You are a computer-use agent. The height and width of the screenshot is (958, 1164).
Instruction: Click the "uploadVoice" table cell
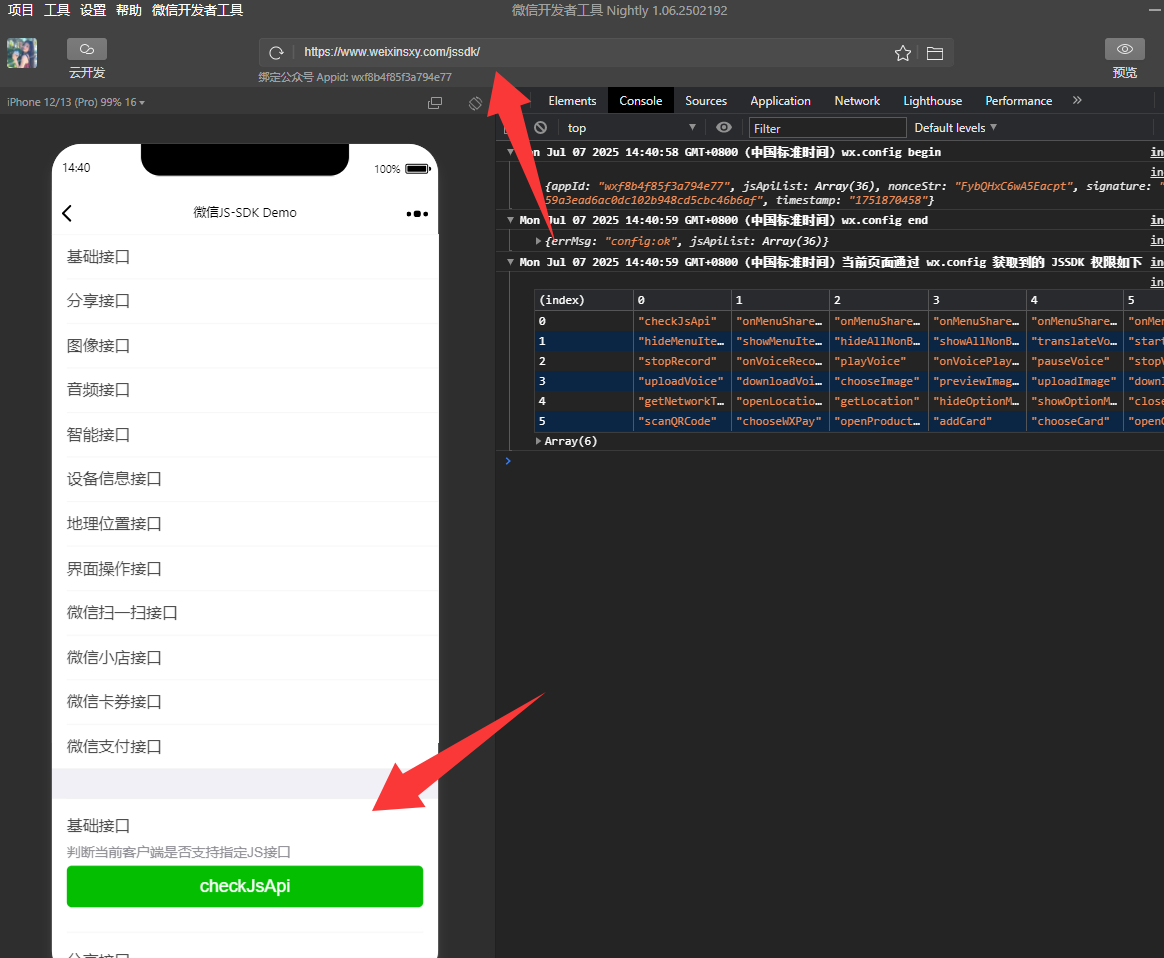coord(681,381)
